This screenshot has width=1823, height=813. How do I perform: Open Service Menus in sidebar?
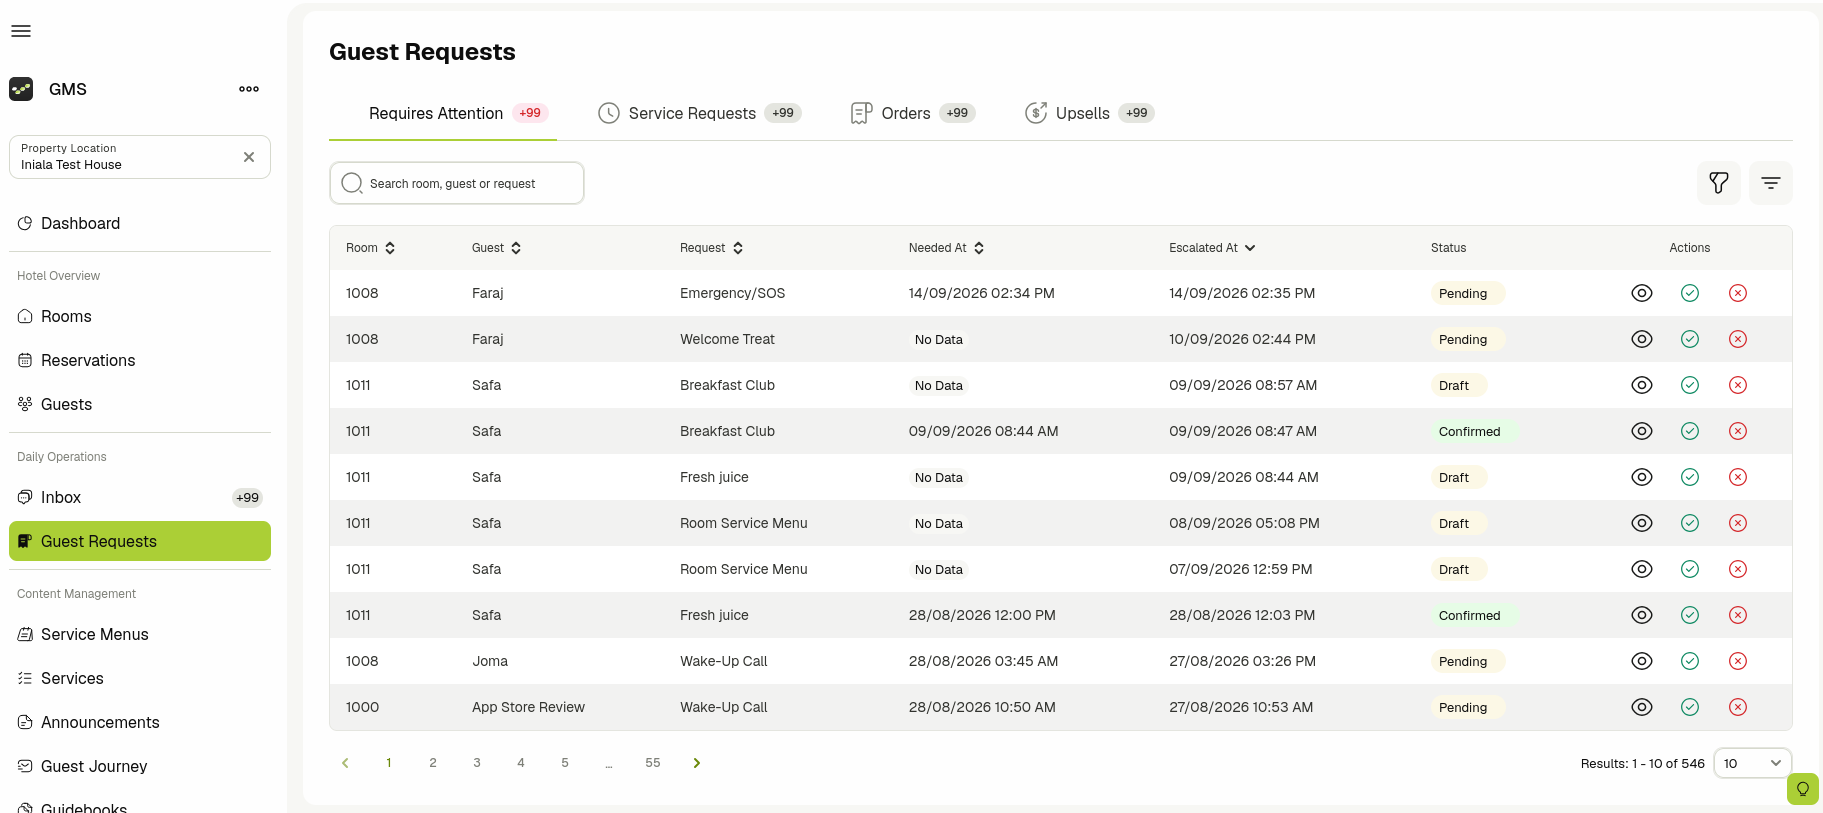pos(140,634)
